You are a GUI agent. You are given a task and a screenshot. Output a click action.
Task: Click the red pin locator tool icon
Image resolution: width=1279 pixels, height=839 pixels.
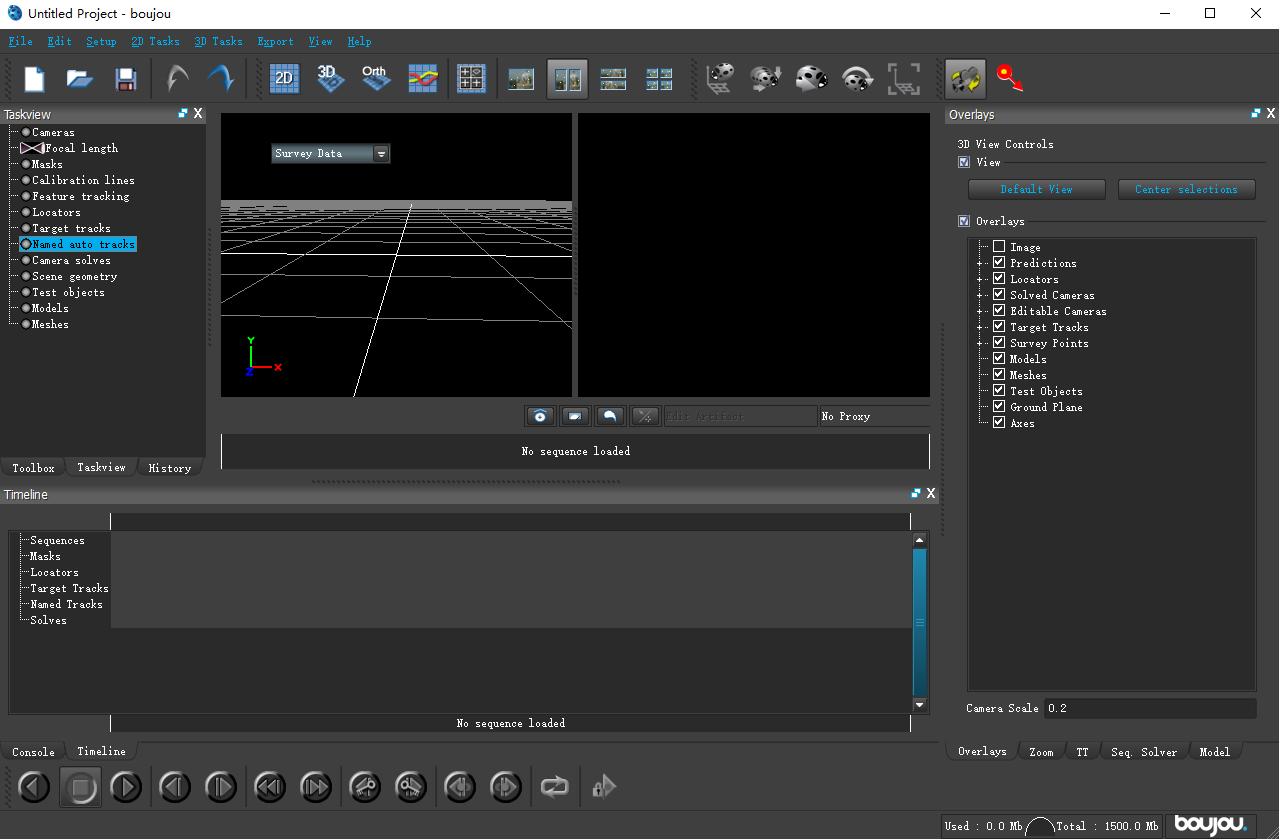click(x=1009, y=79)
